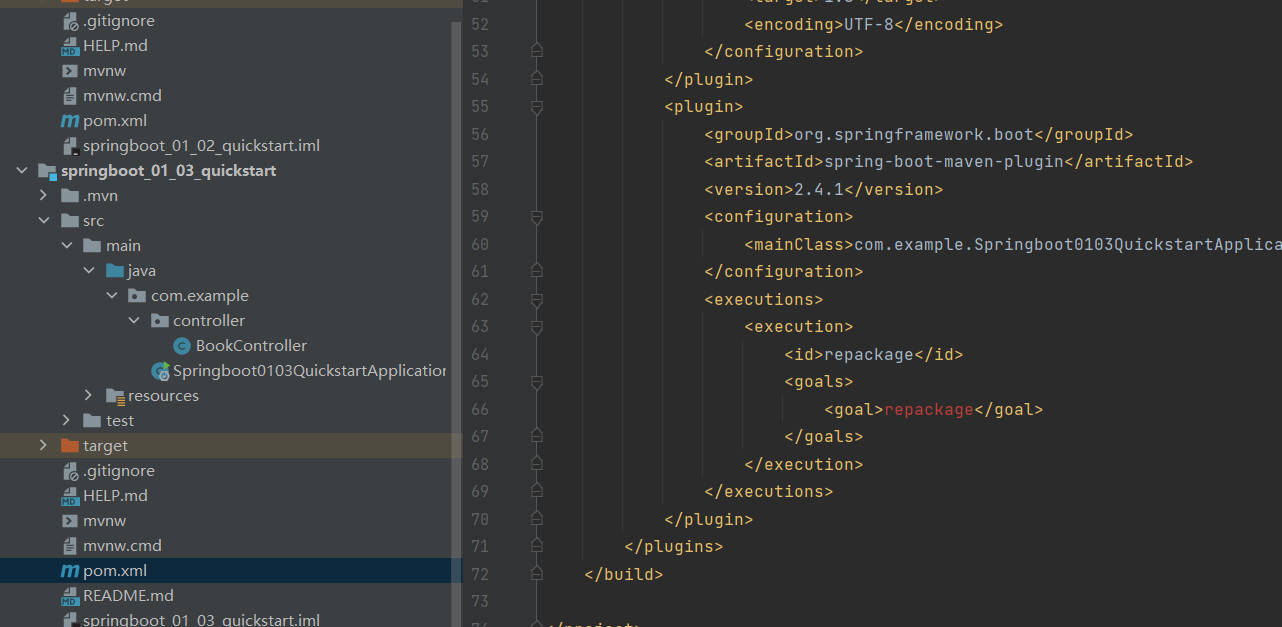Fold the plugin block at line 55

point(537,106)
